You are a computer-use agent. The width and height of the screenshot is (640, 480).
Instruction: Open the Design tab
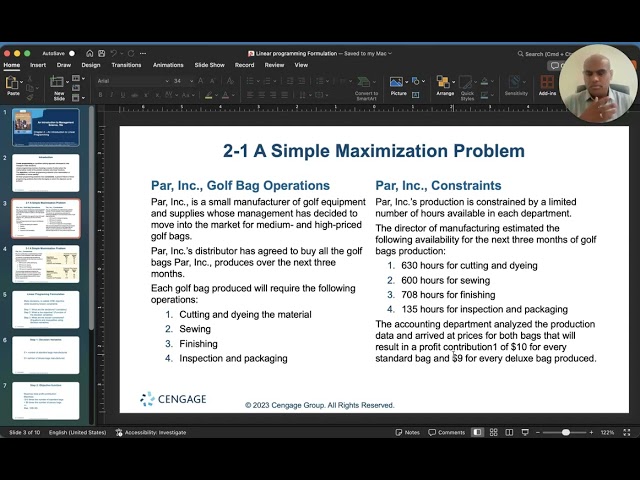(x=91, y=65)
